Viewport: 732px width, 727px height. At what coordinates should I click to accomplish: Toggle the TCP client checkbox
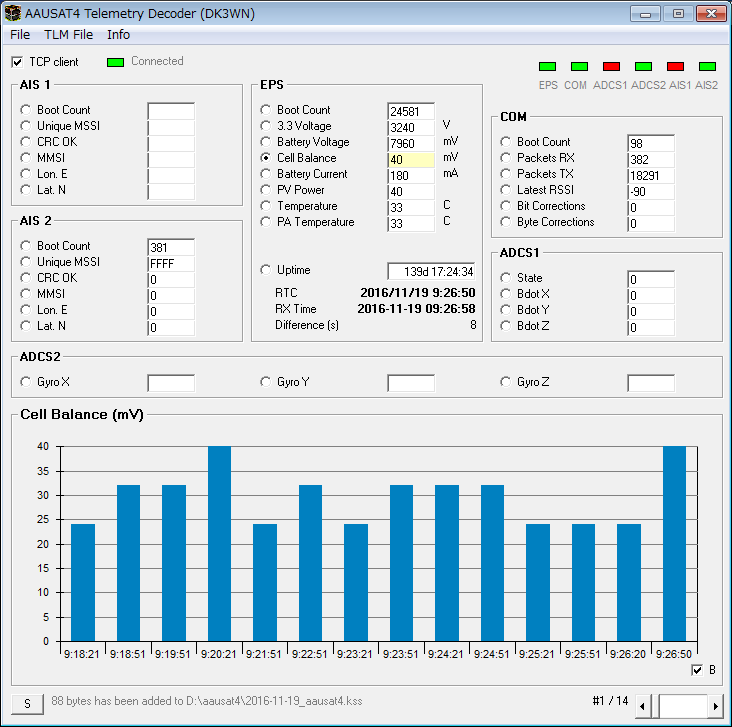(17, 62)
